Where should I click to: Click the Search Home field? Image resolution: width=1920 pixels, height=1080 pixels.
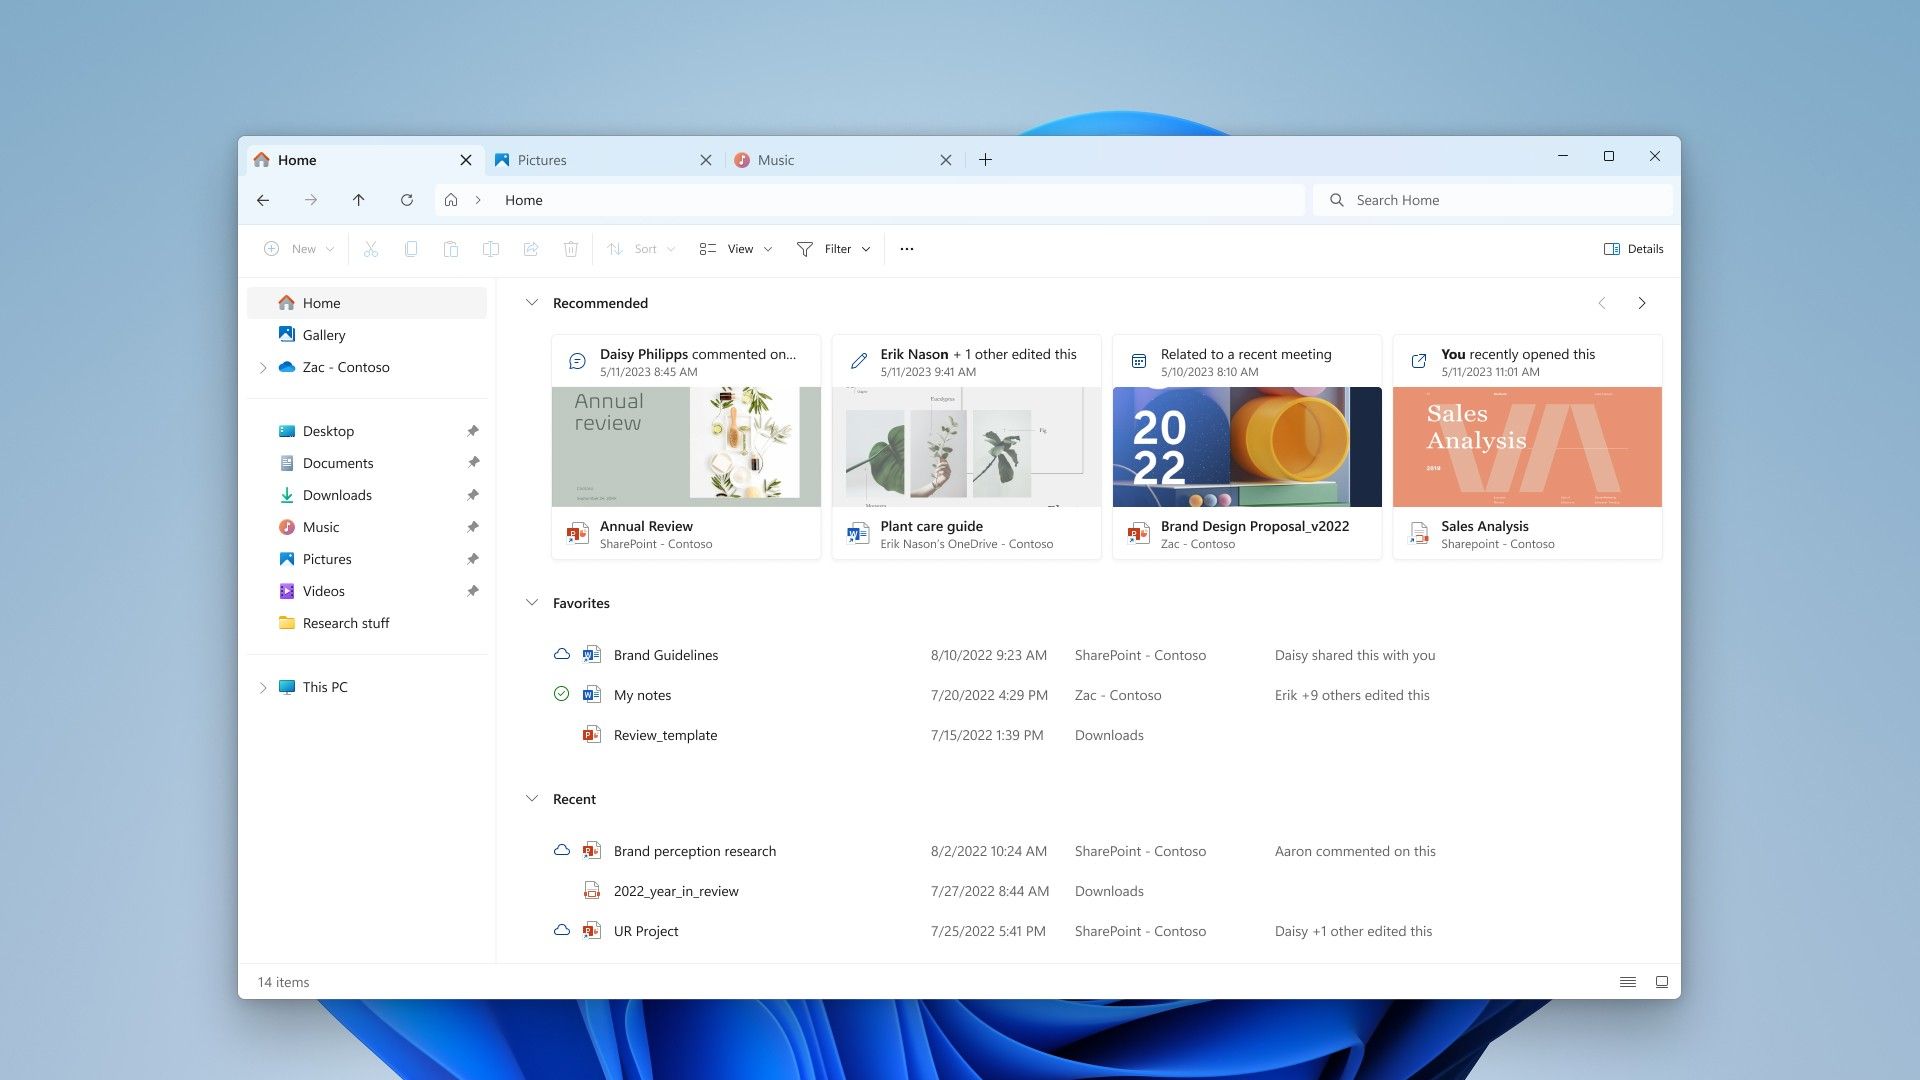(1492, 200)
